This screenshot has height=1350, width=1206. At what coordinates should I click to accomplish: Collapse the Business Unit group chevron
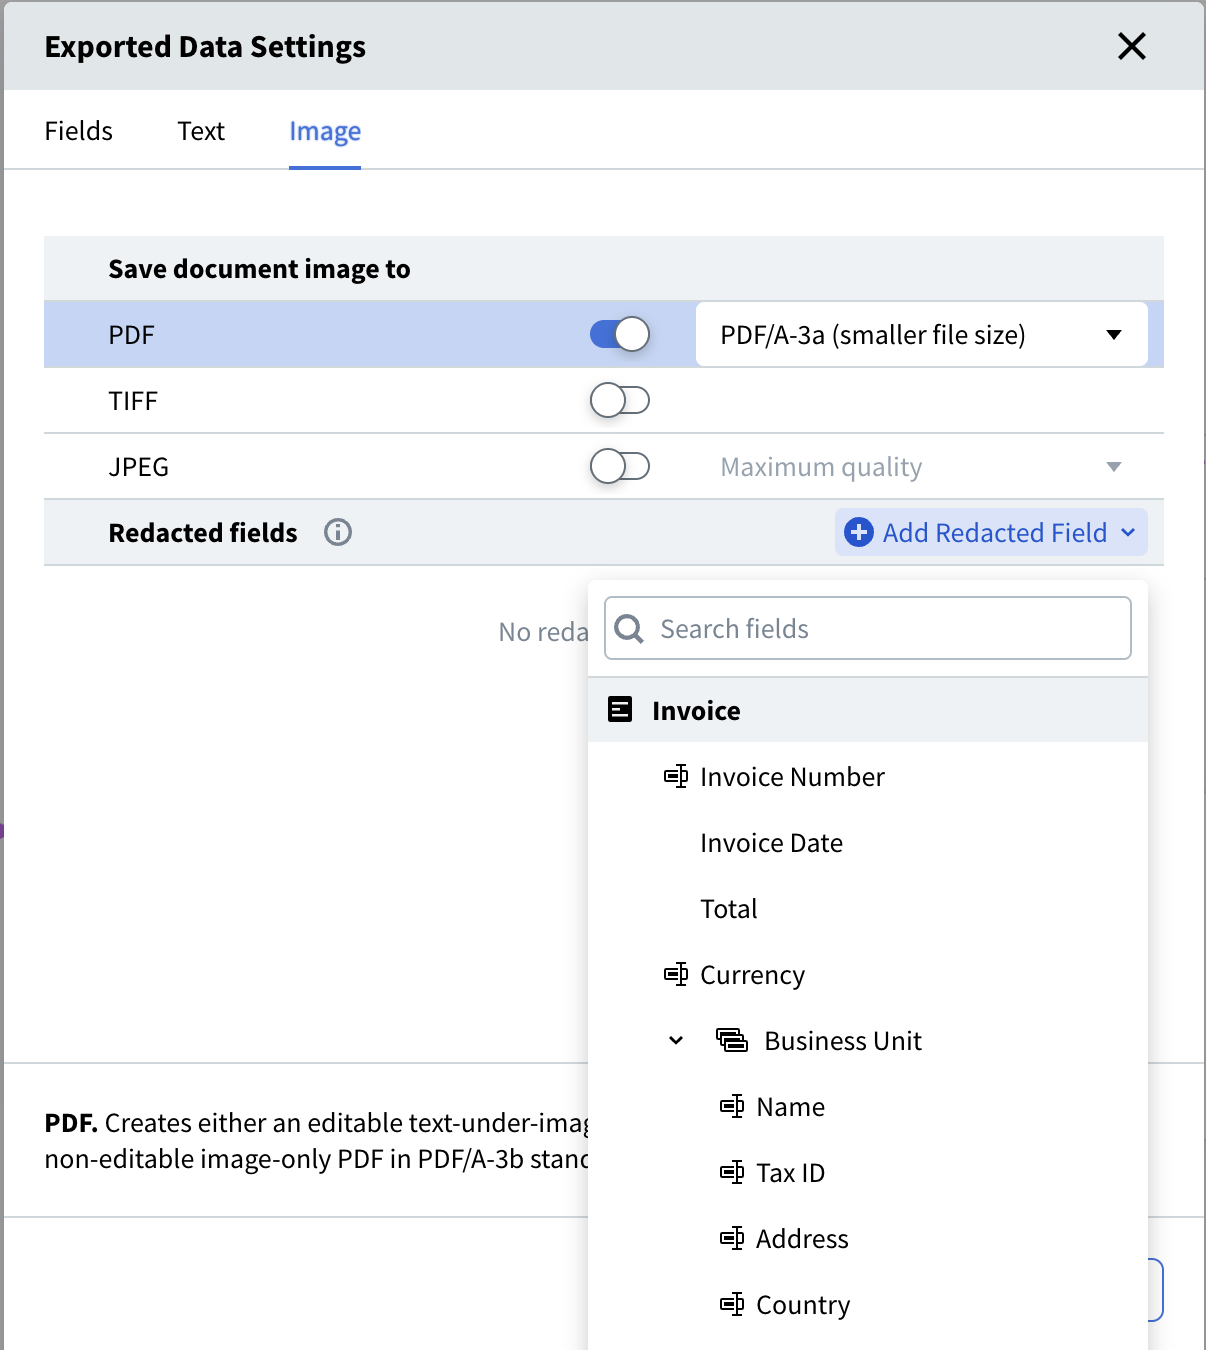point(676,1040)
